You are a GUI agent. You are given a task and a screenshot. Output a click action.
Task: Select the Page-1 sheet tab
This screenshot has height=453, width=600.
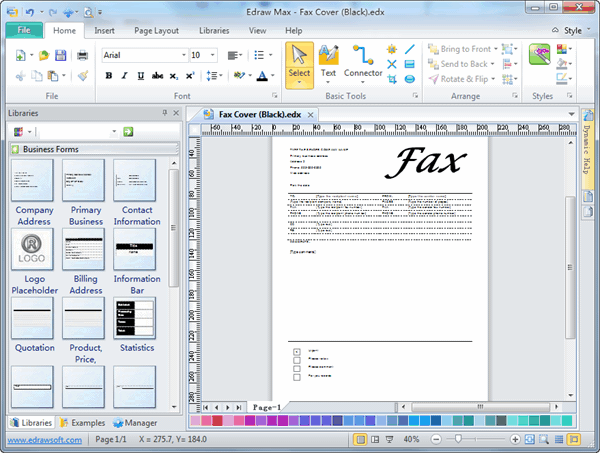(x=267, y=407)
